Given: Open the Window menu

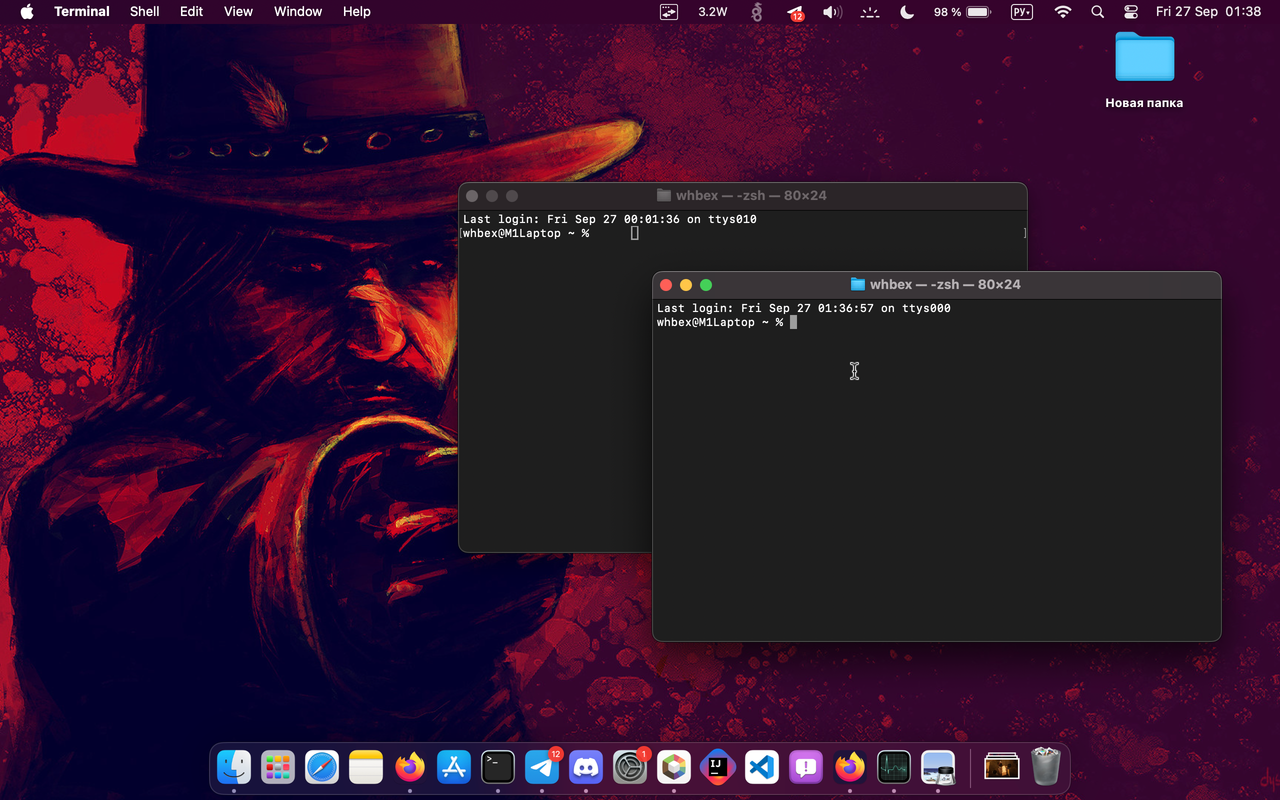Looking at the screenshot, I should point(298,12).
